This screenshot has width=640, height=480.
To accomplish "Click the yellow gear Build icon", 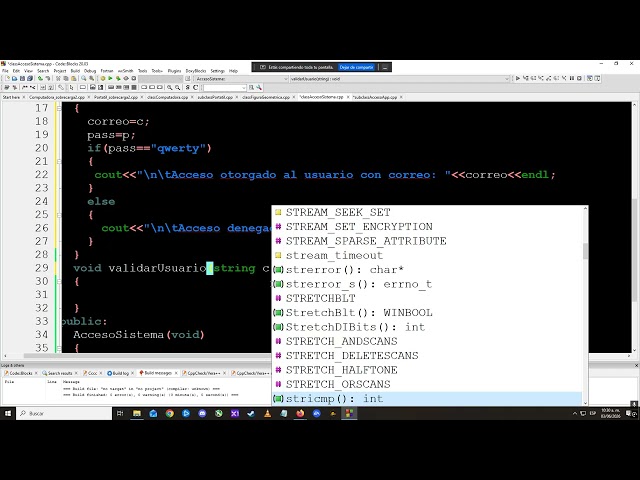I will tap(103, 78).
